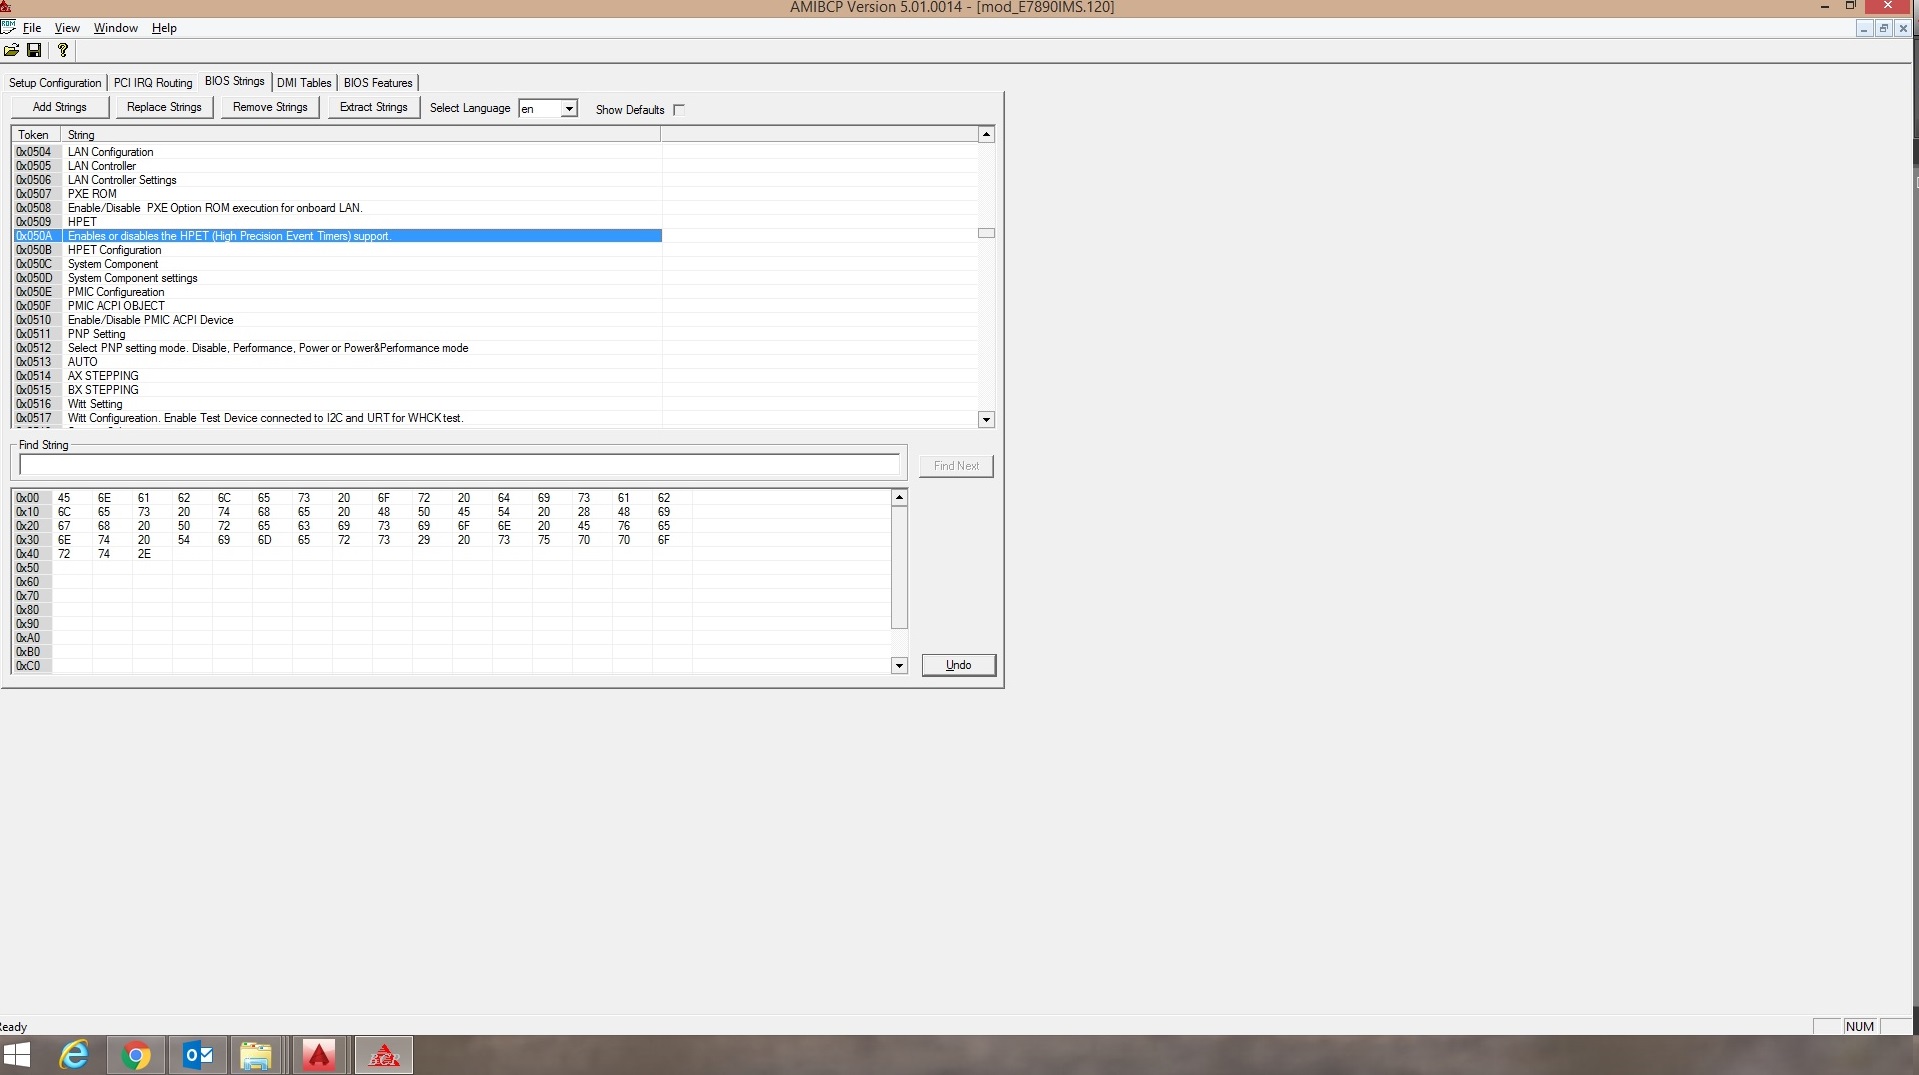The image size is (1919, 1075).
Task: Click the Replace Strings button
Action: coord(164,108)
